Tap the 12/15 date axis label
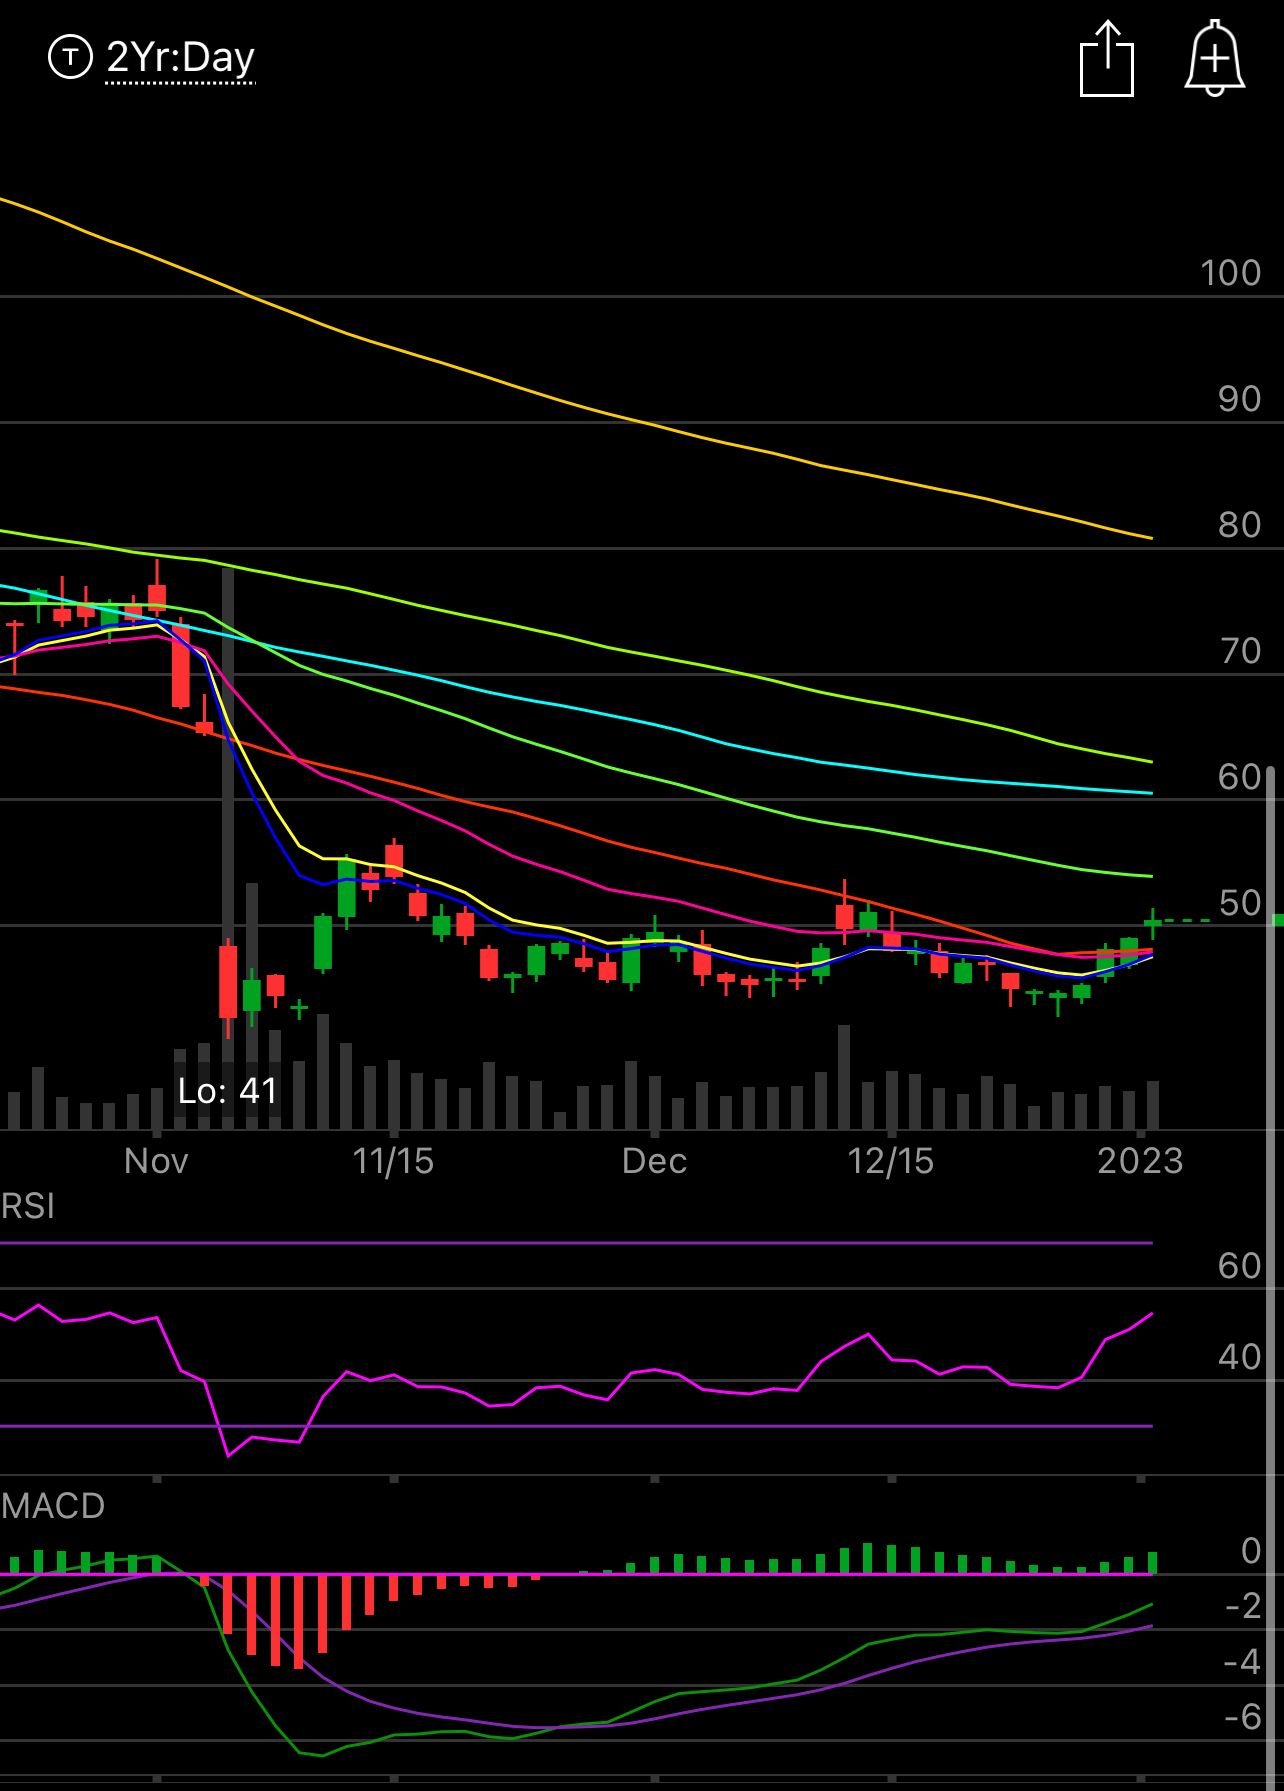Viewport: 1284px width, 1791px height. (890, 1161)
